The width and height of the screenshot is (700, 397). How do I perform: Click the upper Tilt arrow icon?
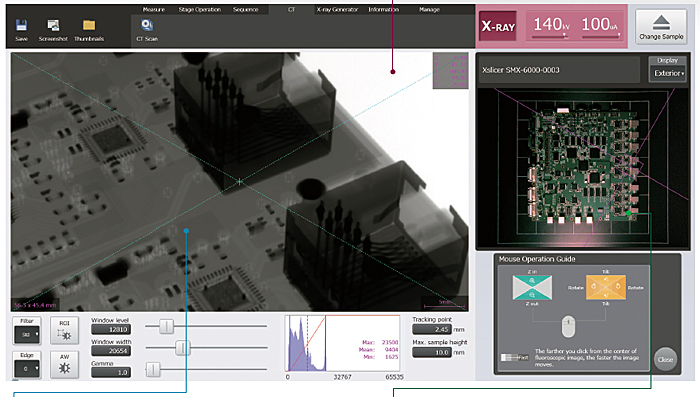(x=606, y=280)
